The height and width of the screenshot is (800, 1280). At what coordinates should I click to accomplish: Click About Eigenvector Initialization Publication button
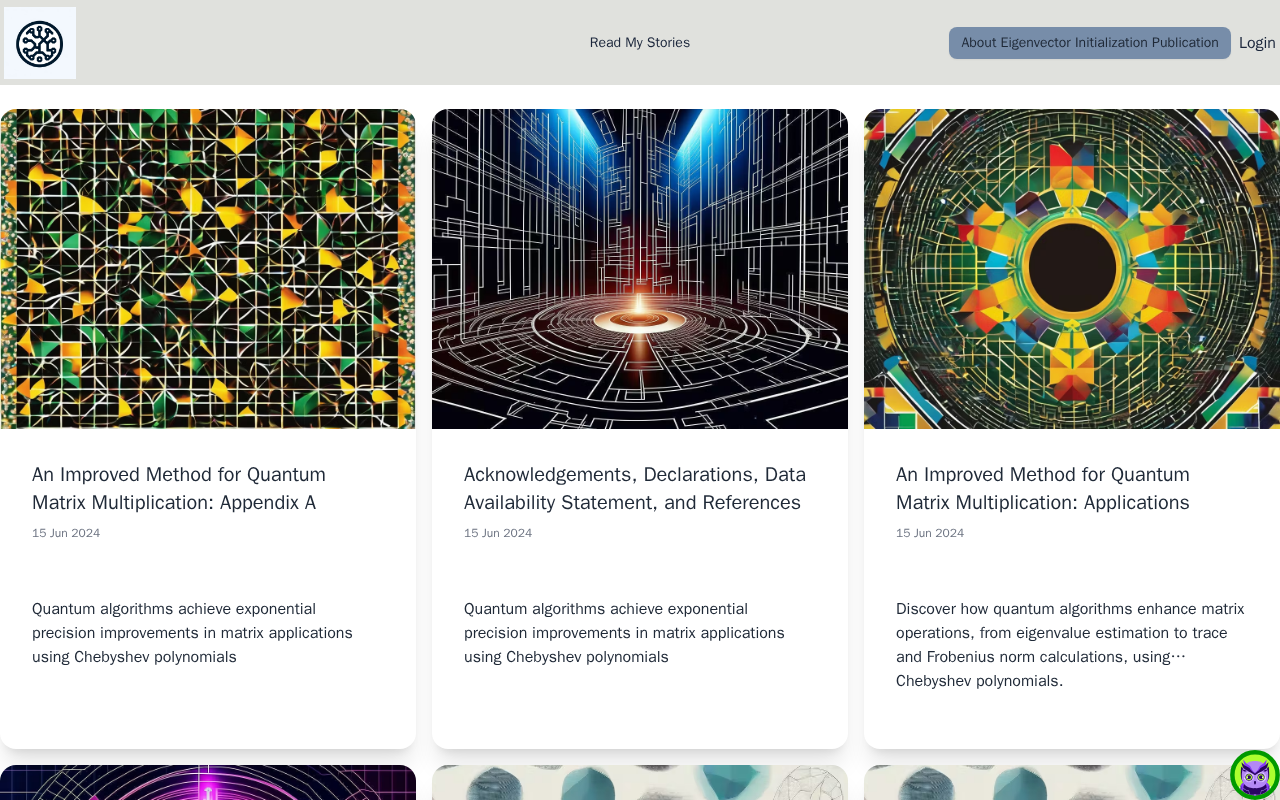click(x=1089, y=43)
